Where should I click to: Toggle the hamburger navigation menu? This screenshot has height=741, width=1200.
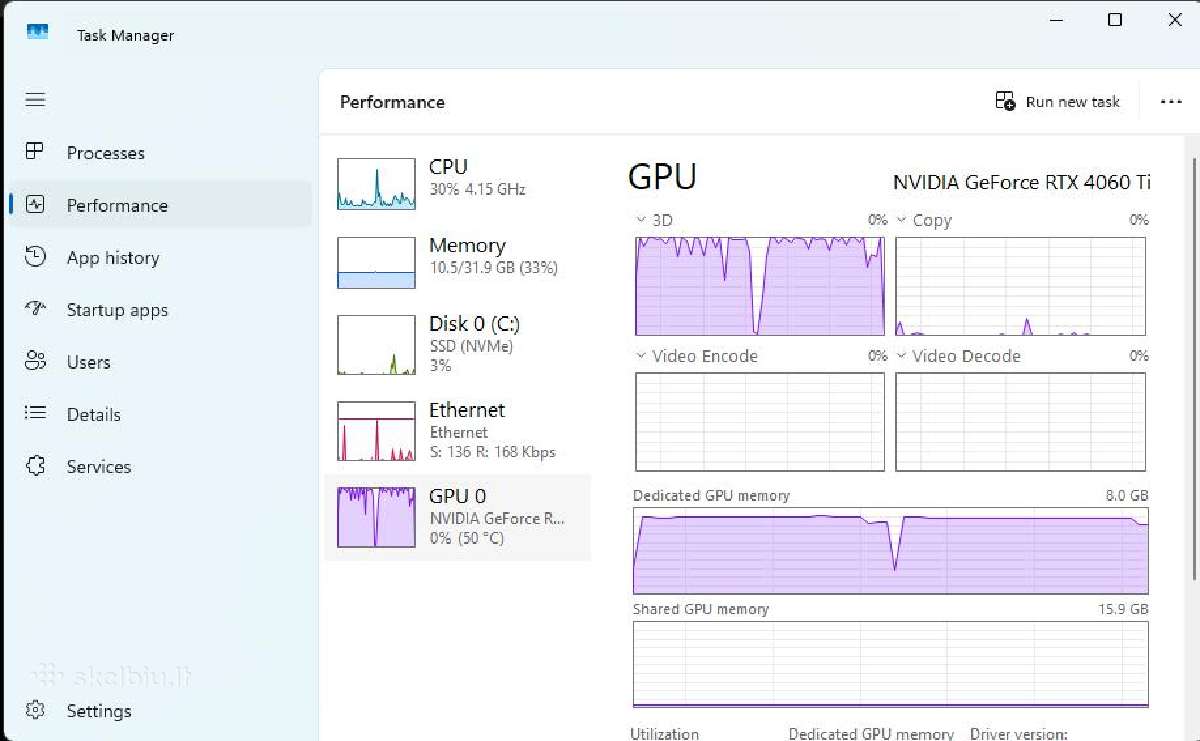[x=35, y=100]
